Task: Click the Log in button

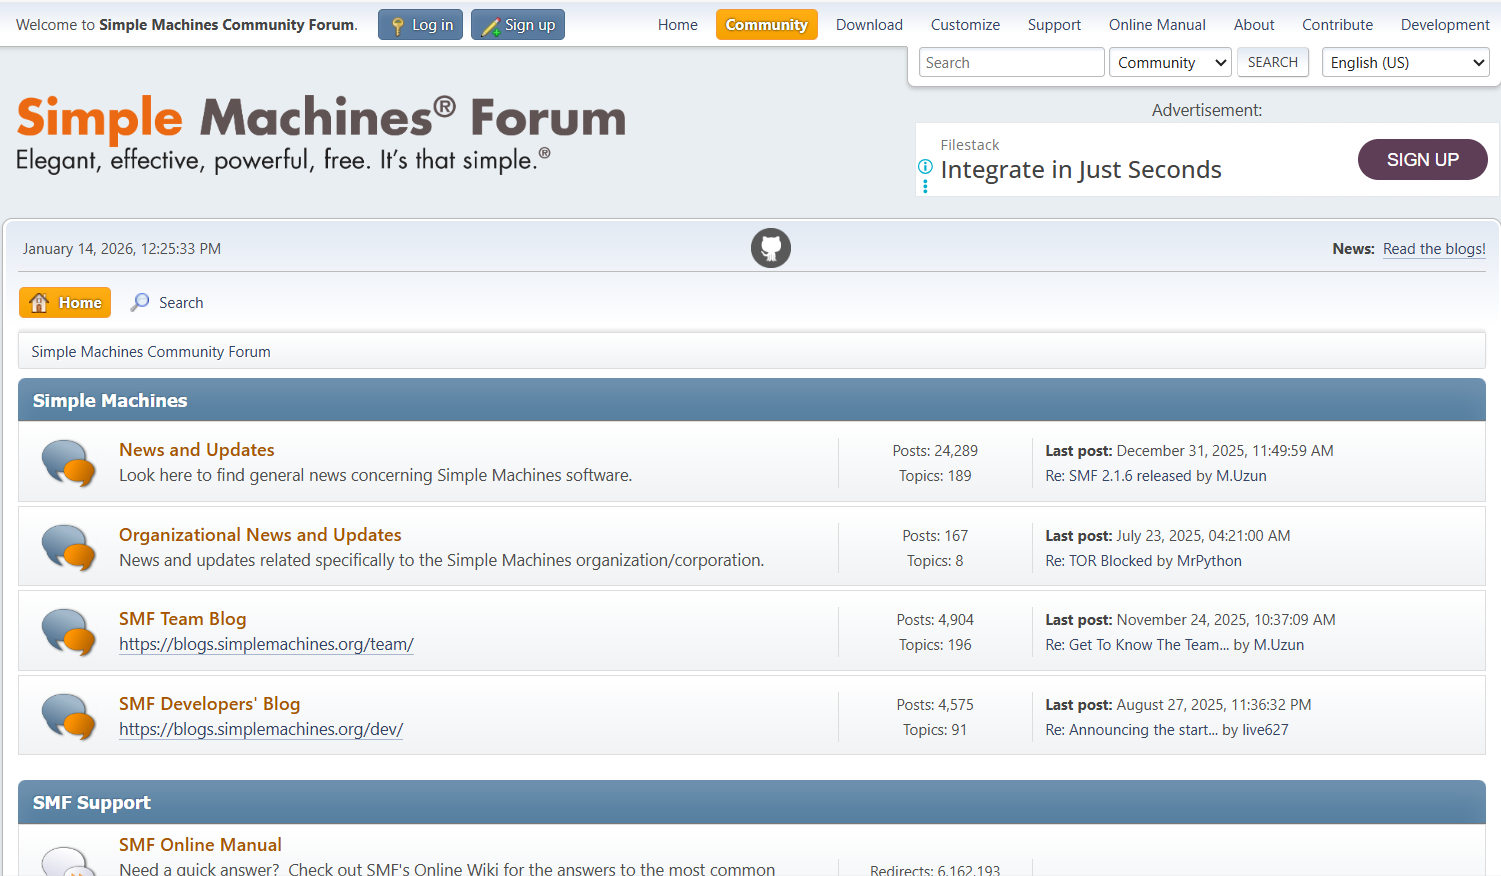Action: pos(420,24)
